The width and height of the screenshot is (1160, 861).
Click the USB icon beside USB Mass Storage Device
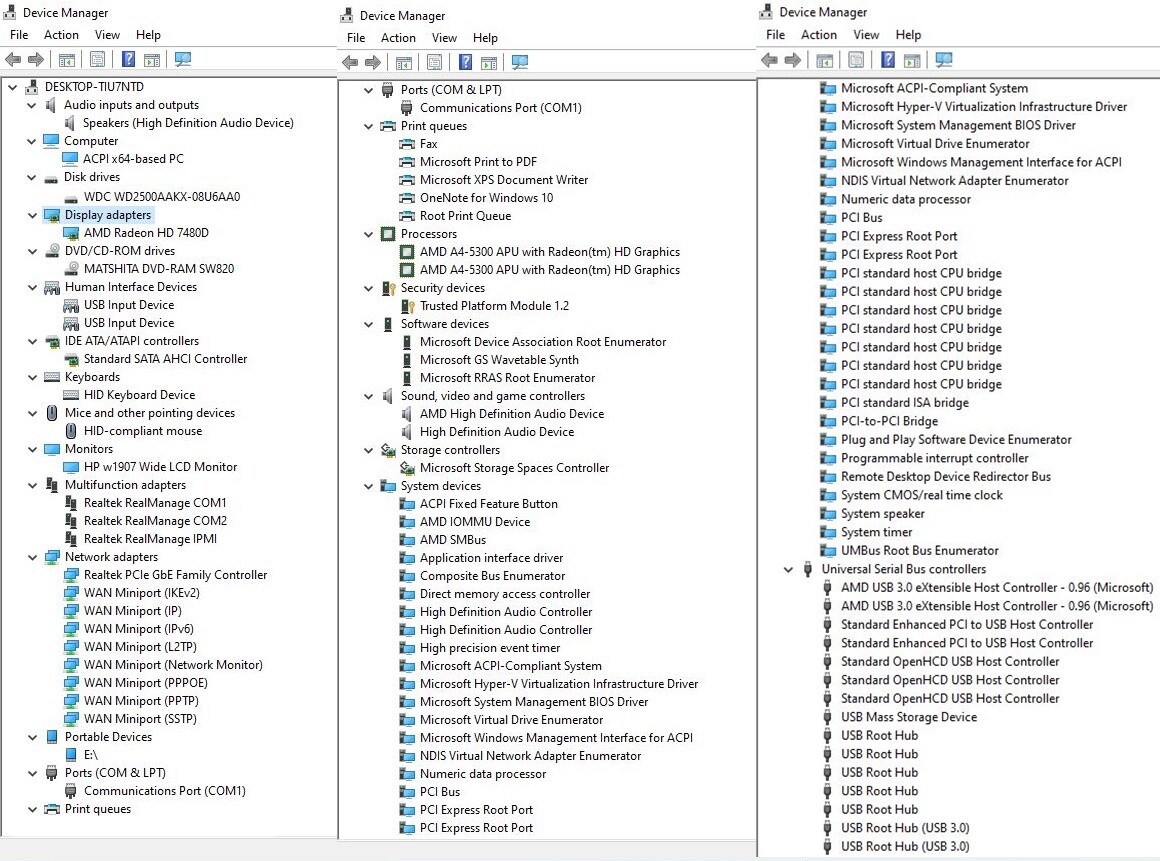[828, 718]
